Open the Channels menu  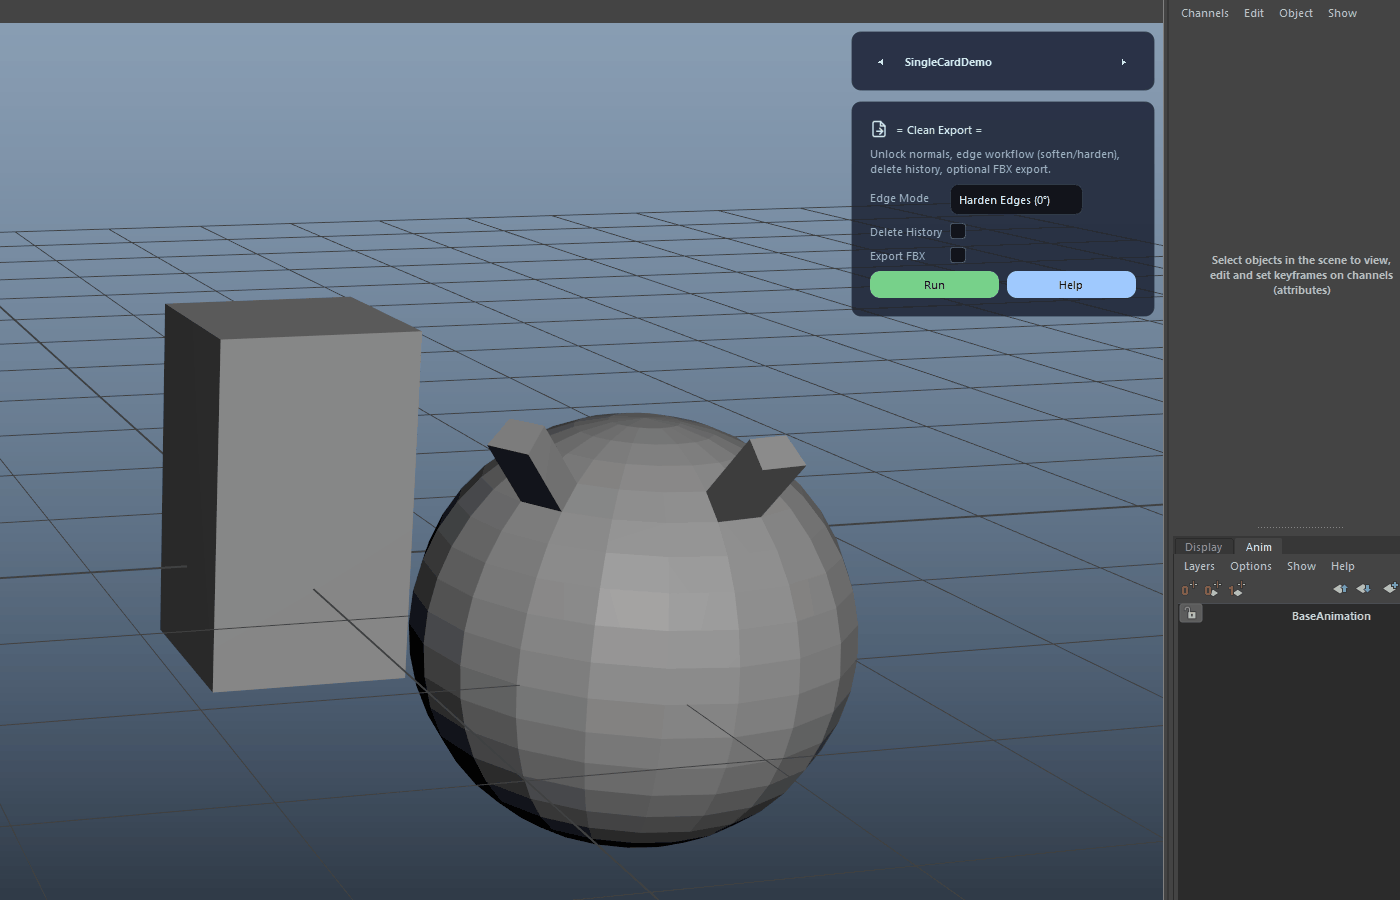pyautogui.click(x=1204, y=13)
